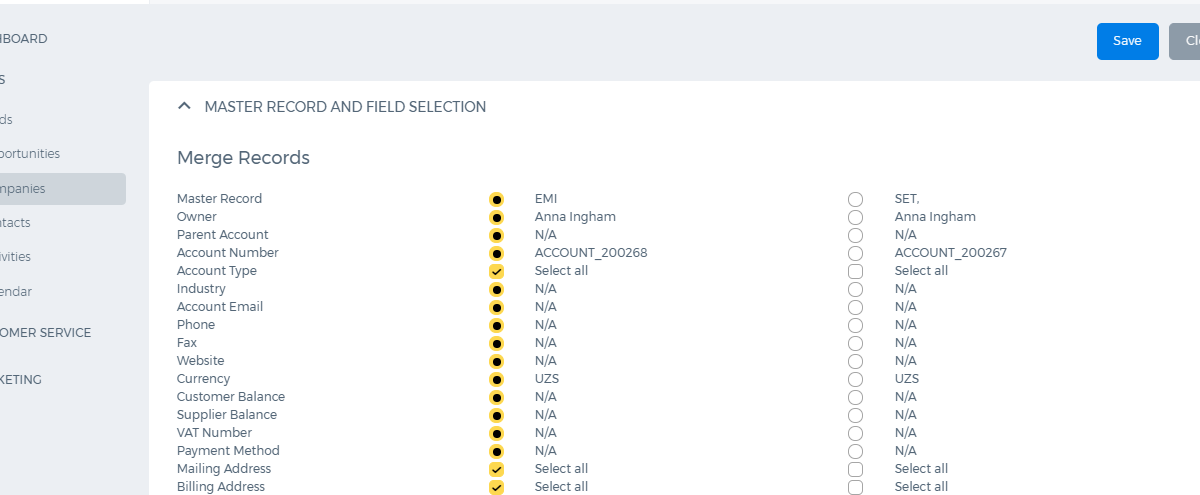Select second record's Currency UZS radio
The width and height of the screenshot is (1200, 495).
coord(855,379)
